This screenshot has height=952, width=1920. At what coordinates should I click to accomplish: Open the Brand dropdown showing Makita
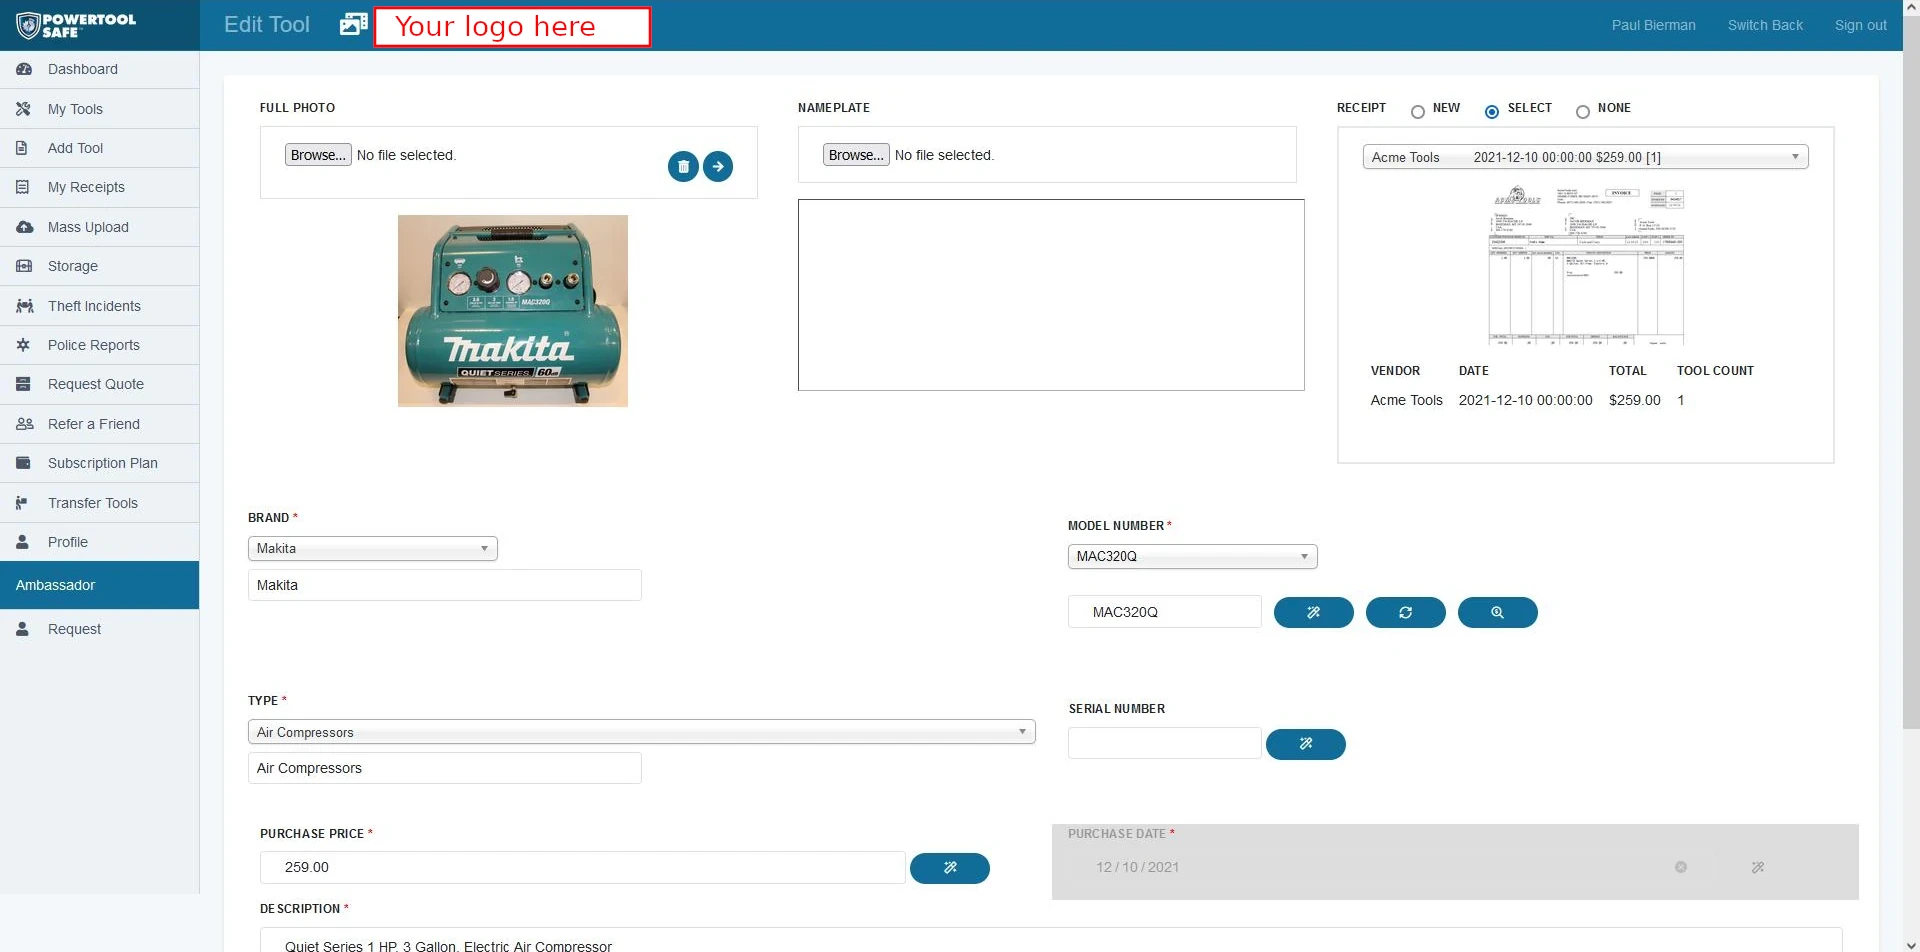(x=372, y=549)
